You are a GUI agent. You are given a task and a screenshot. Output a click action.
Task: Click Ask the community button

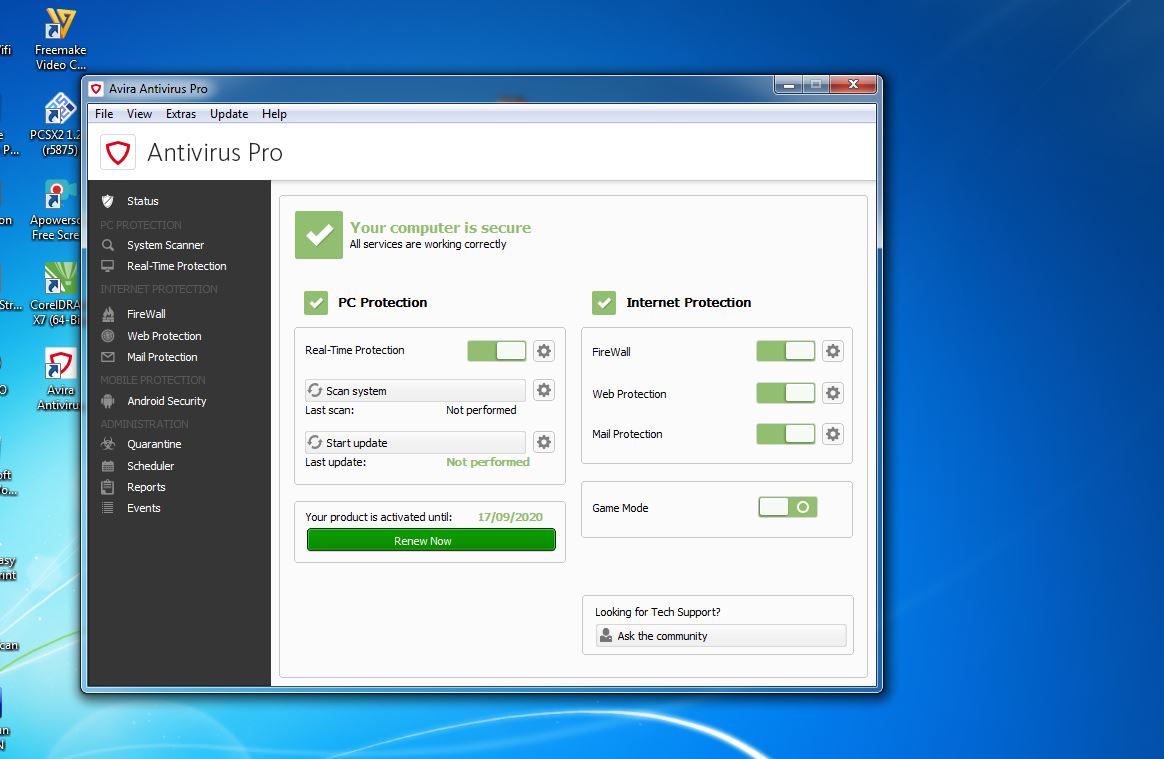tap(721, 636)
